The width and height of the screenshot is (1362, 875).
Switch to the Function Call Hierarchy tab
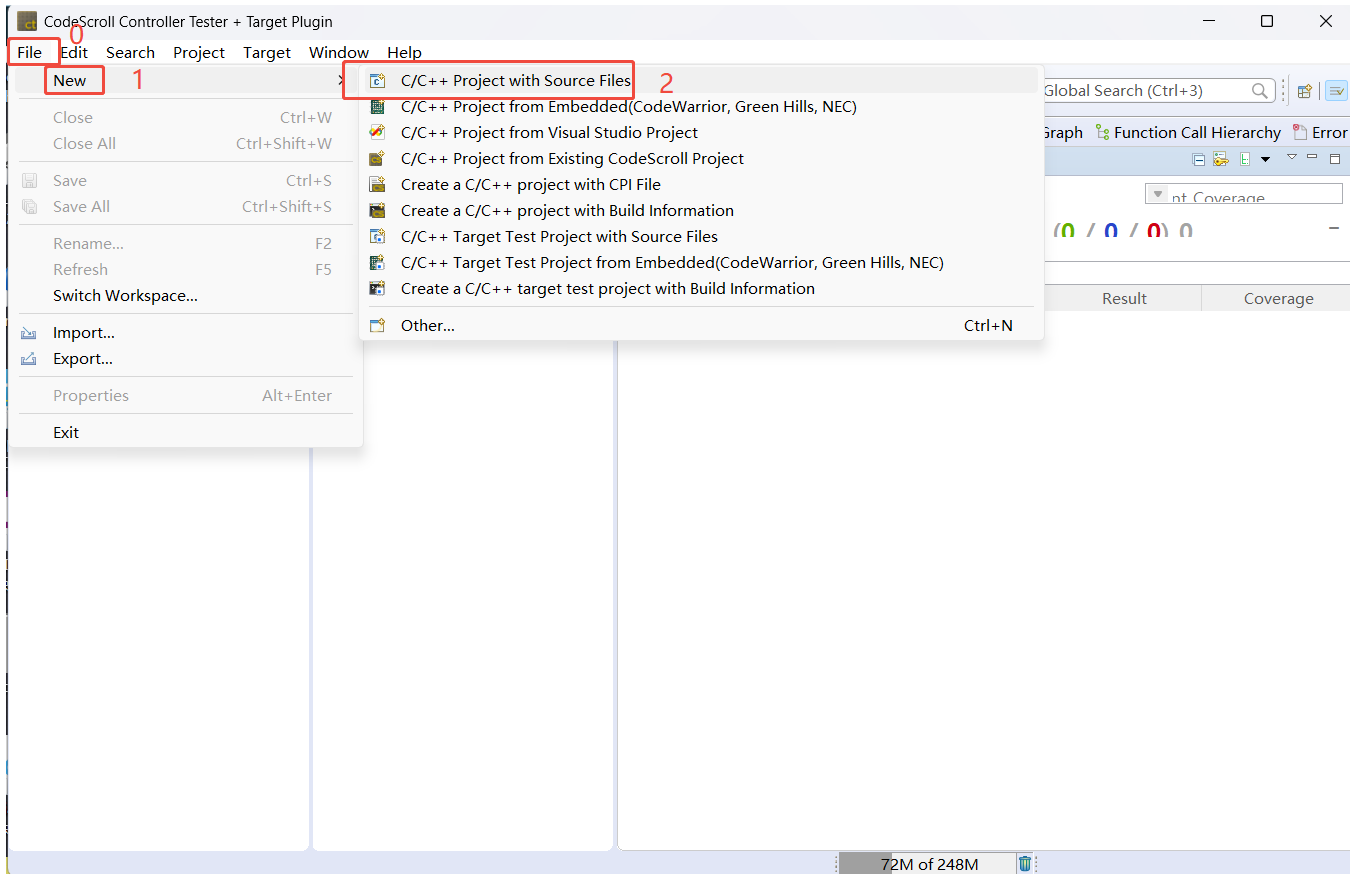(x=1196, y=133)
